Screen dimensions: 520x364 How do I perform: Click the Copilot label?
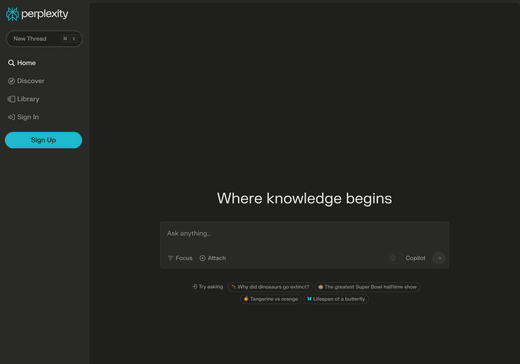[415, 258]
